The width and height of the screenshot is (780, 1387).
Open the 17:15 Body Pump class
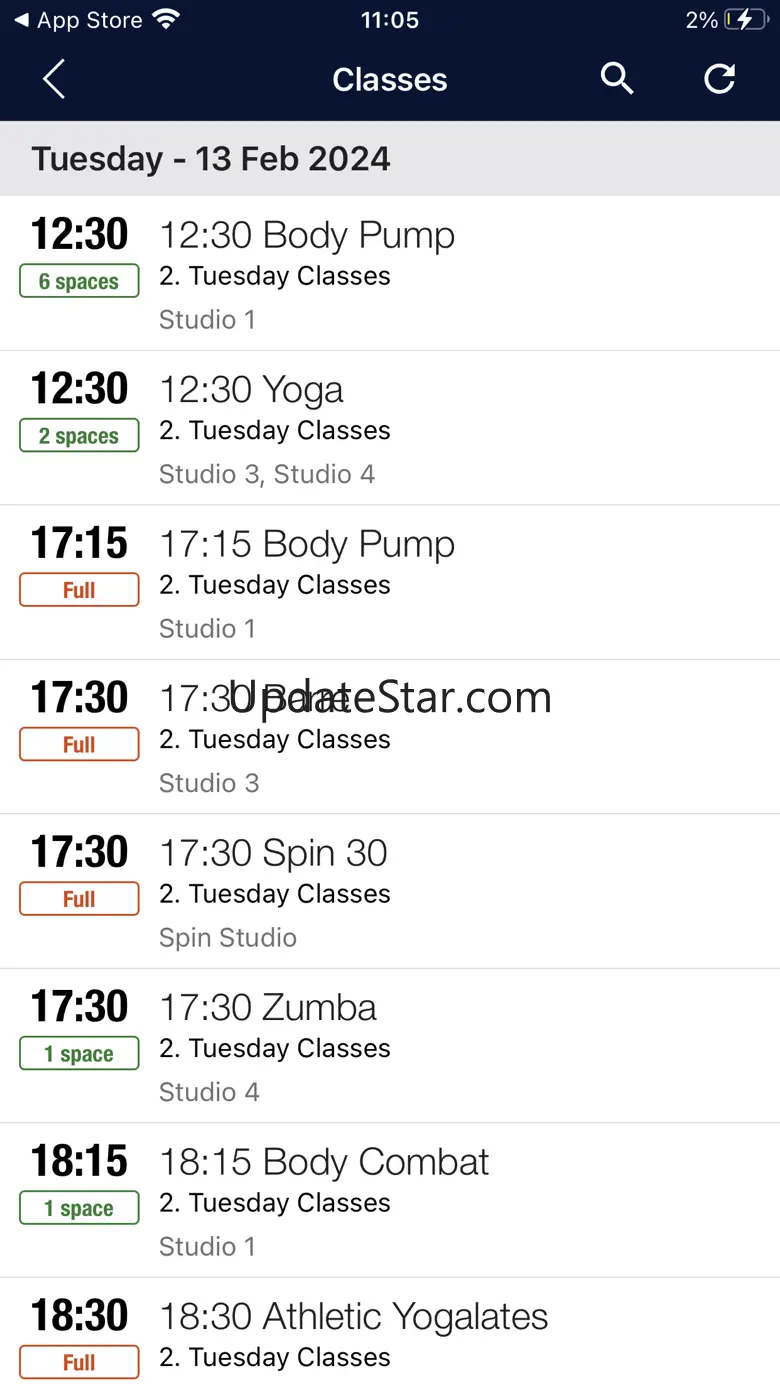308,545
